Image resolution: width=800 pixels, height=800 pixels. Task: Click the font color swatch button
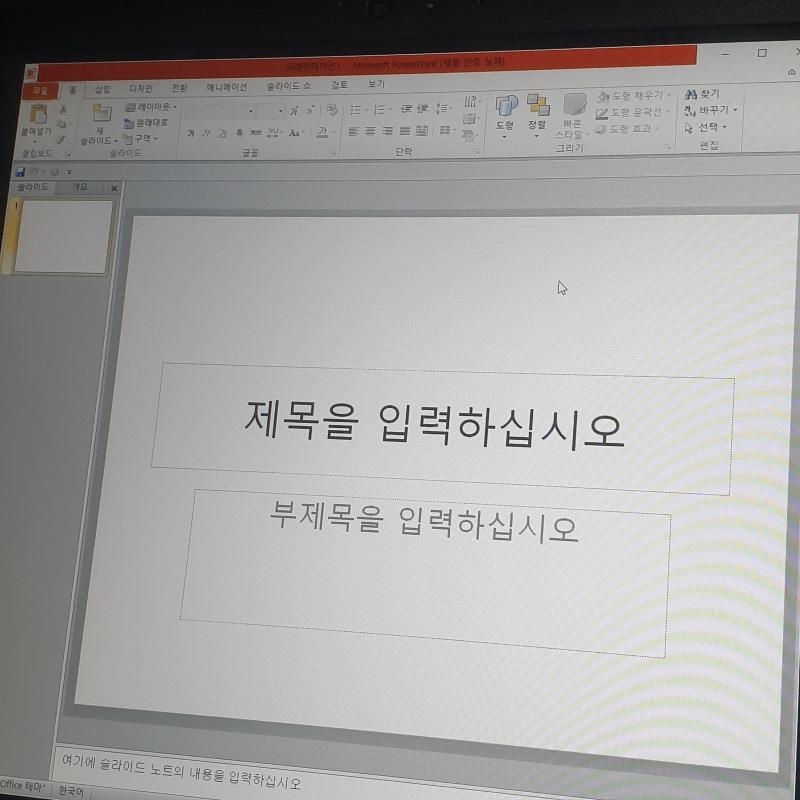click(322, 132)
